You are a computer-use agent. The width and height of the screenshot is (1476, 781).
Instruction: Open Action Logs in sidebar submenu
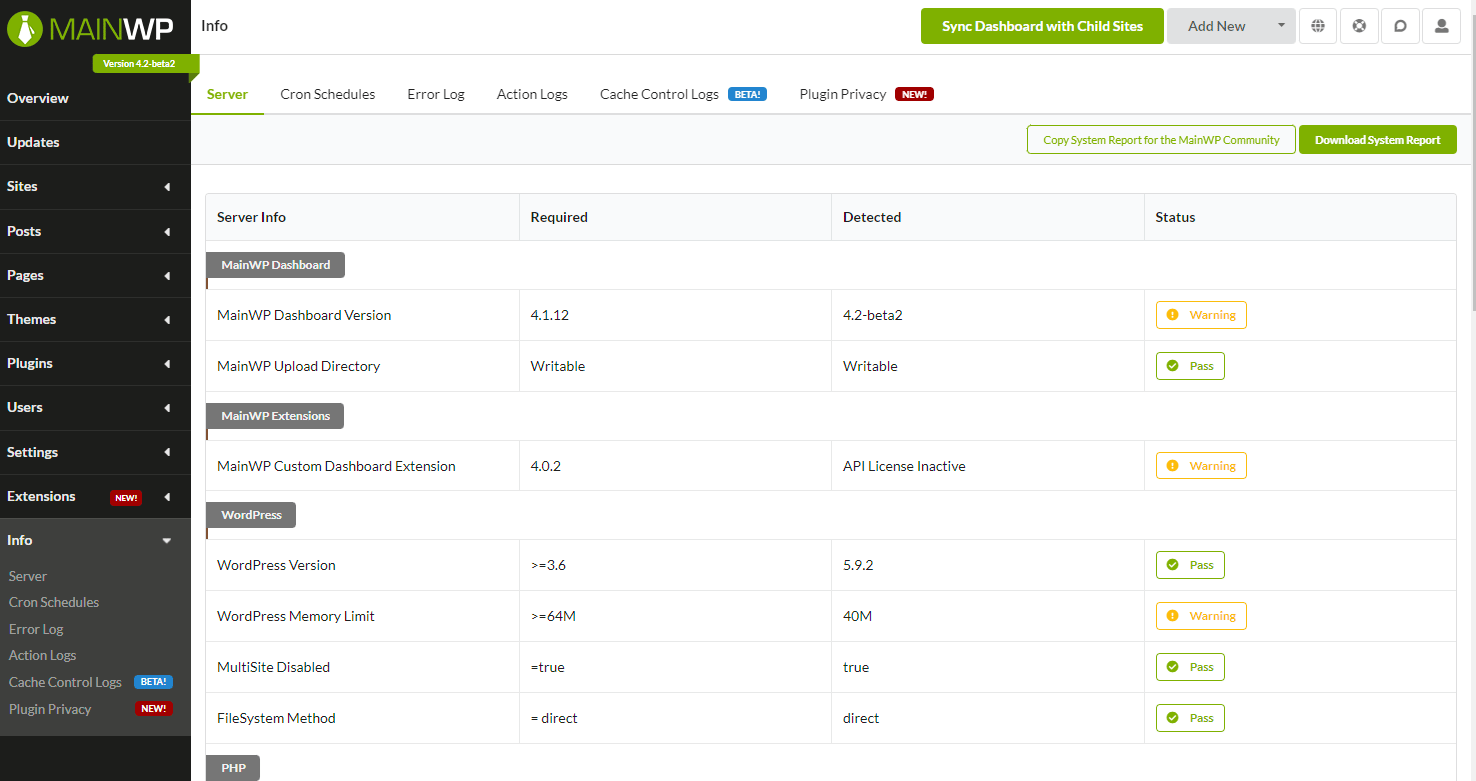pyautogui.click(x=42, y=655)
